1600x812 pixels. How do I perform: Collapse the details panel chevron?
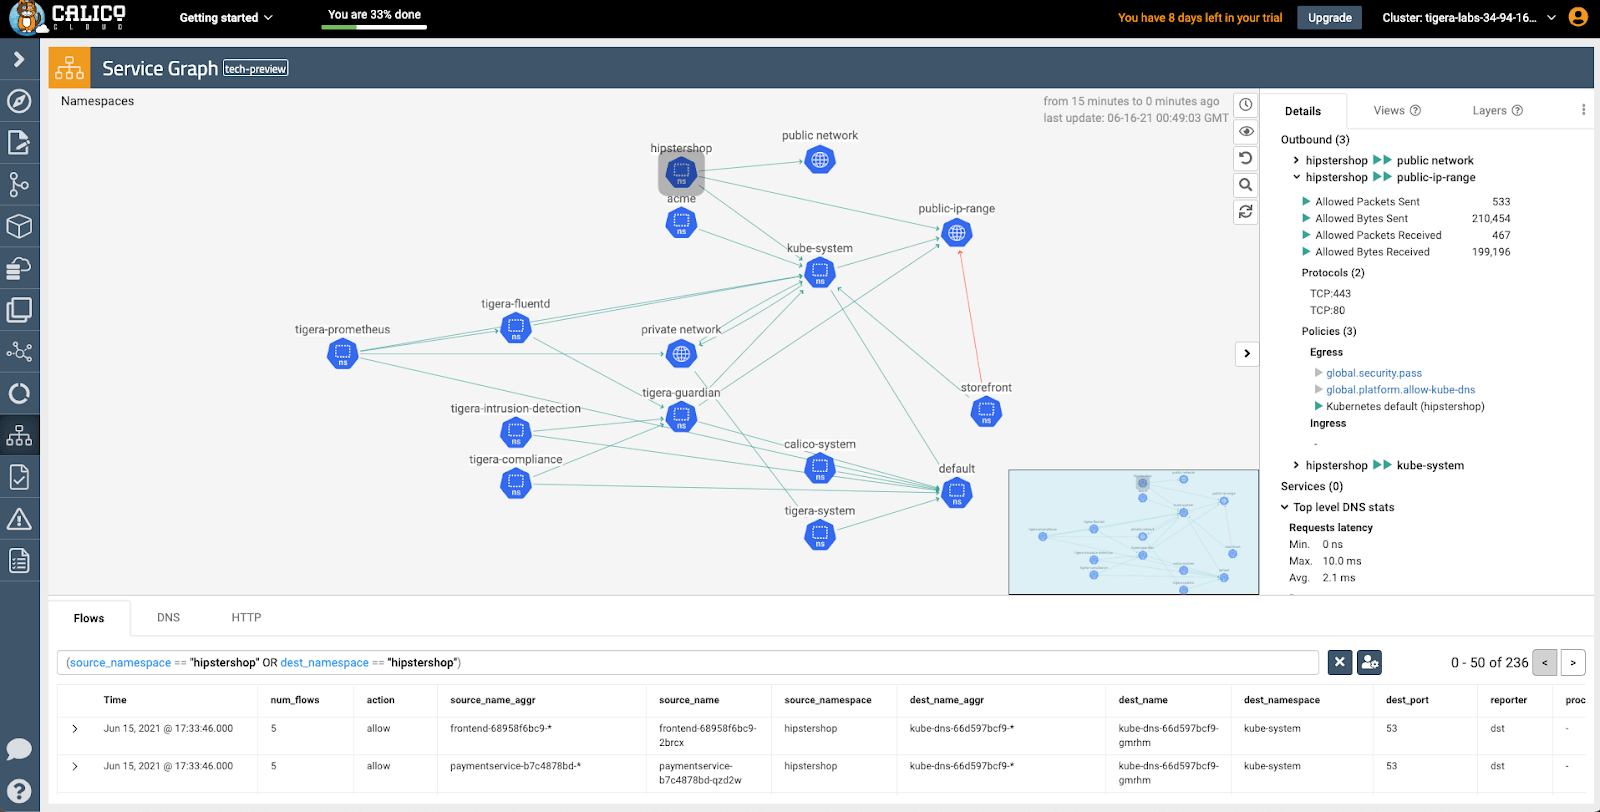(1247, 353)
